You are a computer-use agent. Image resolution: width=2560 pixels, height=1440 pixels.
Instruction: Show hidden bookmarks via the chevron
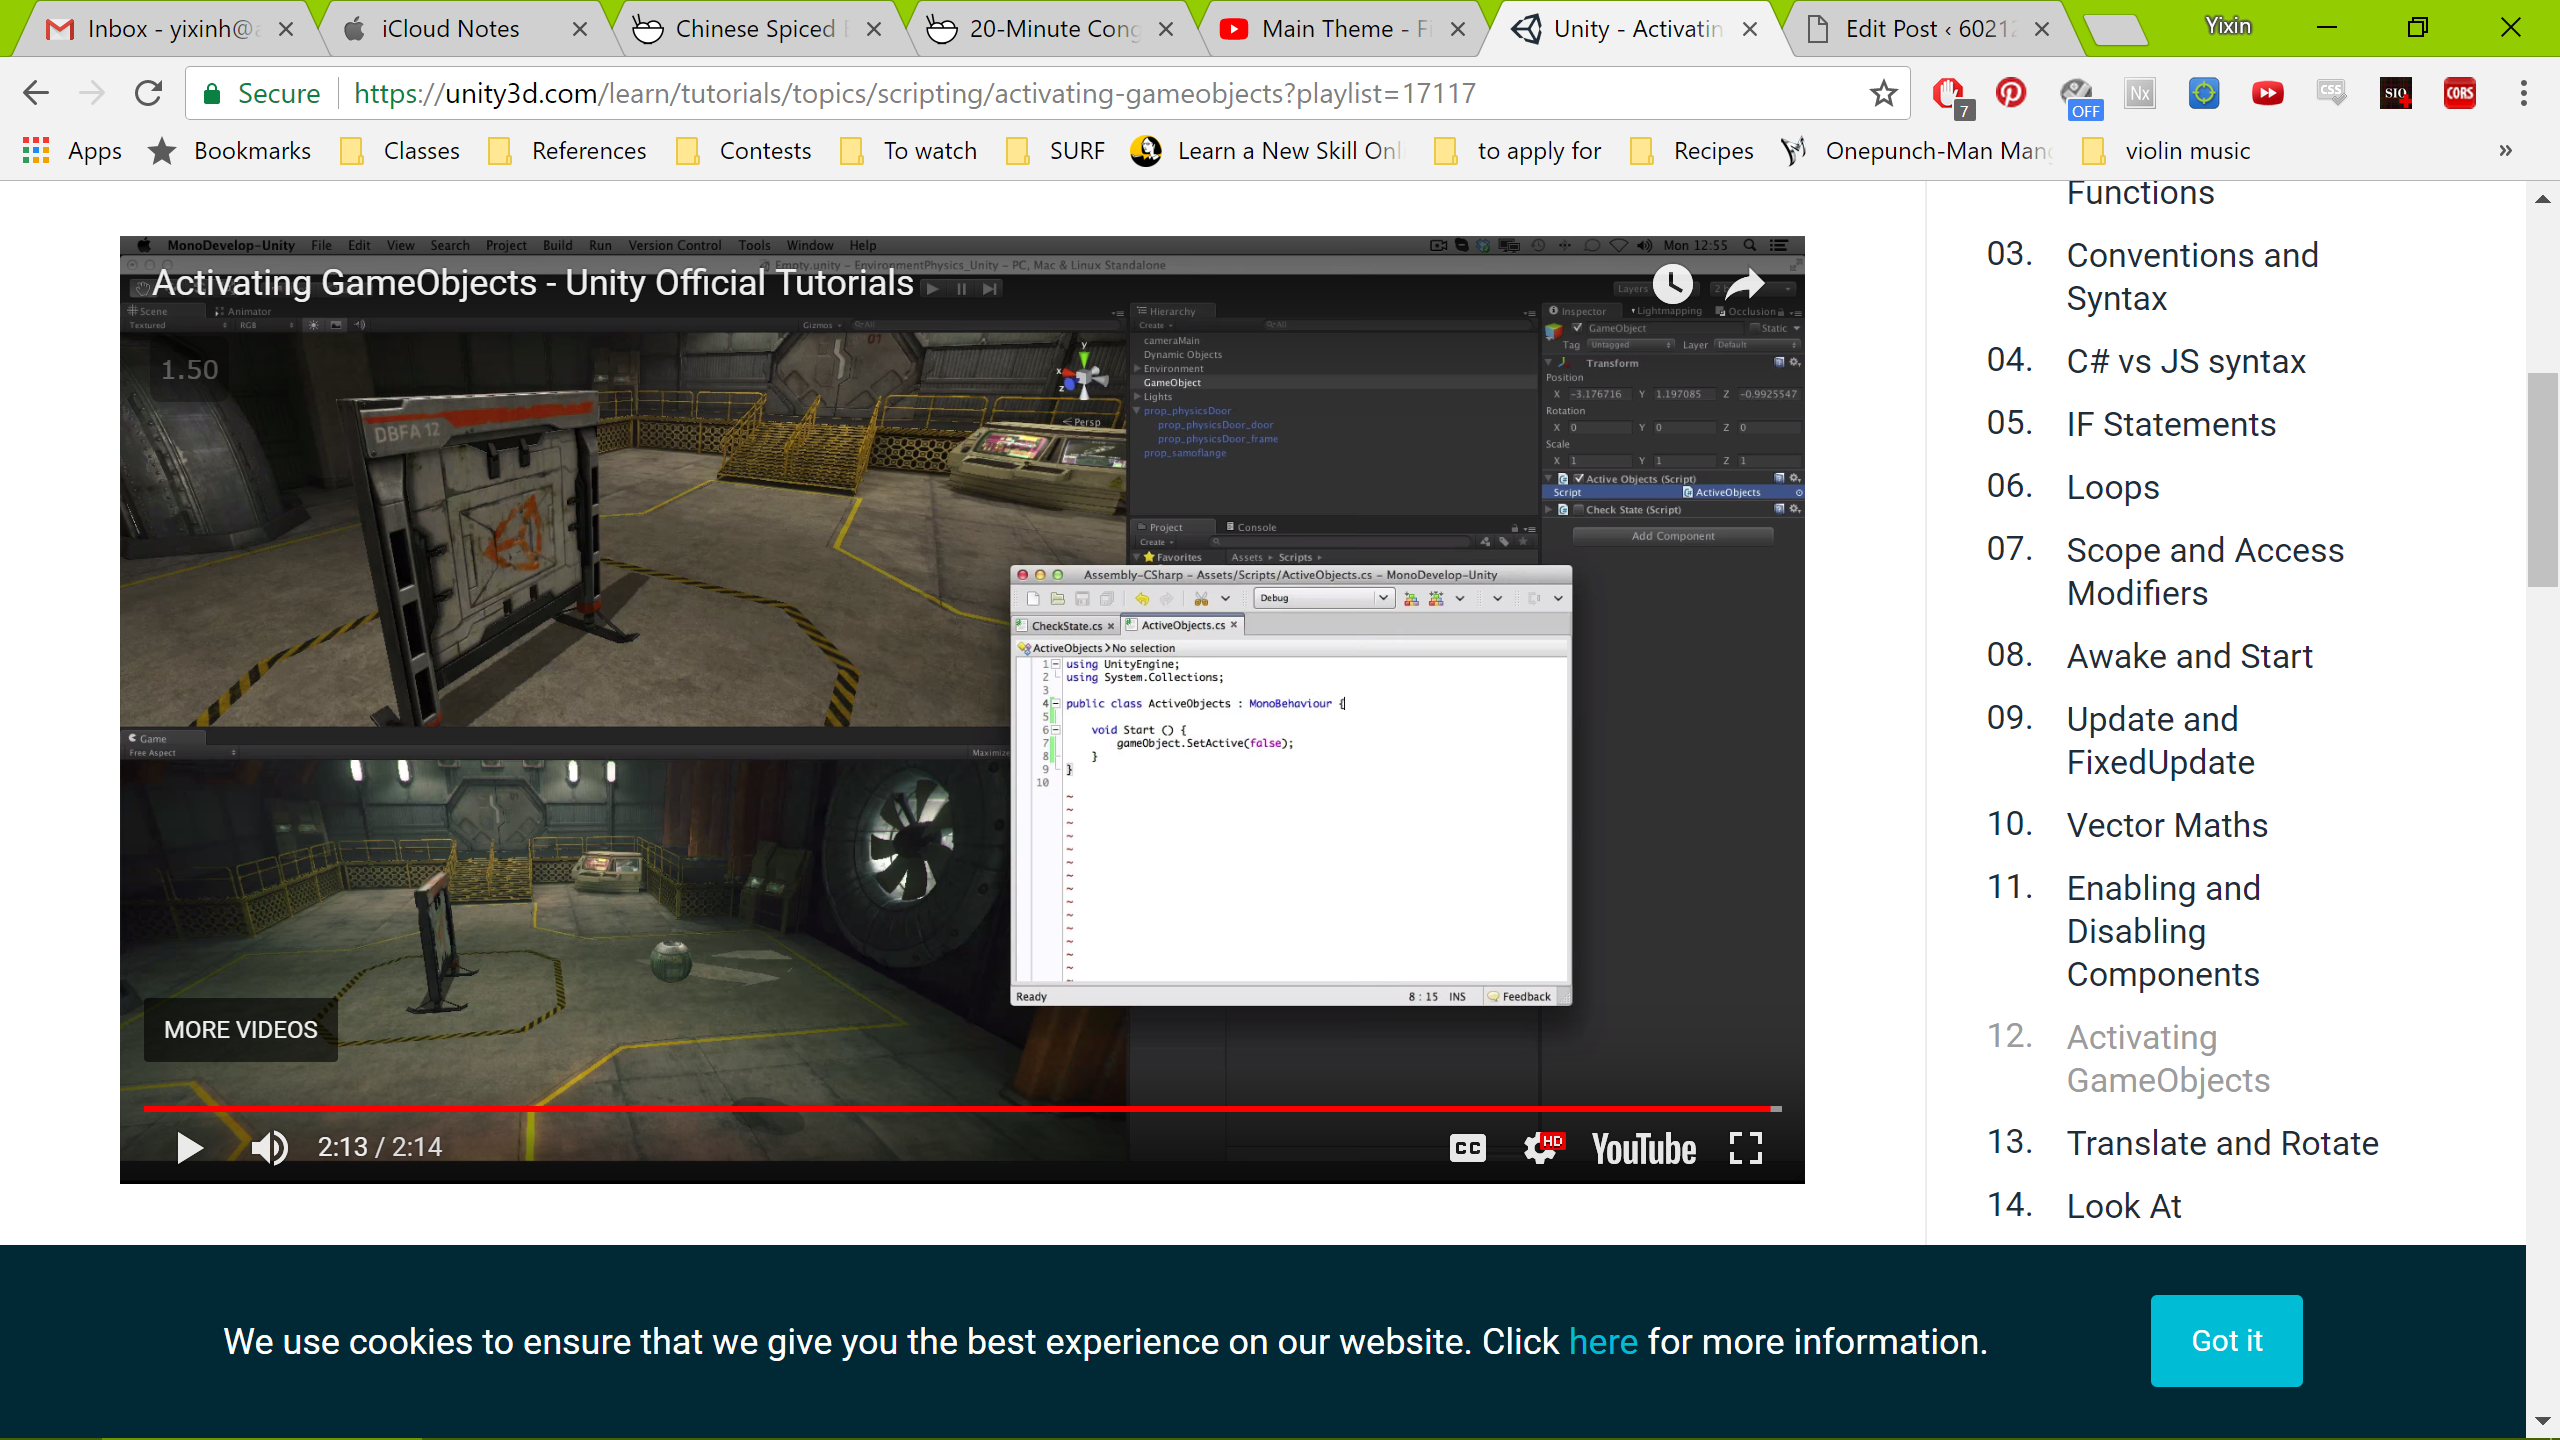point(2505,151)
